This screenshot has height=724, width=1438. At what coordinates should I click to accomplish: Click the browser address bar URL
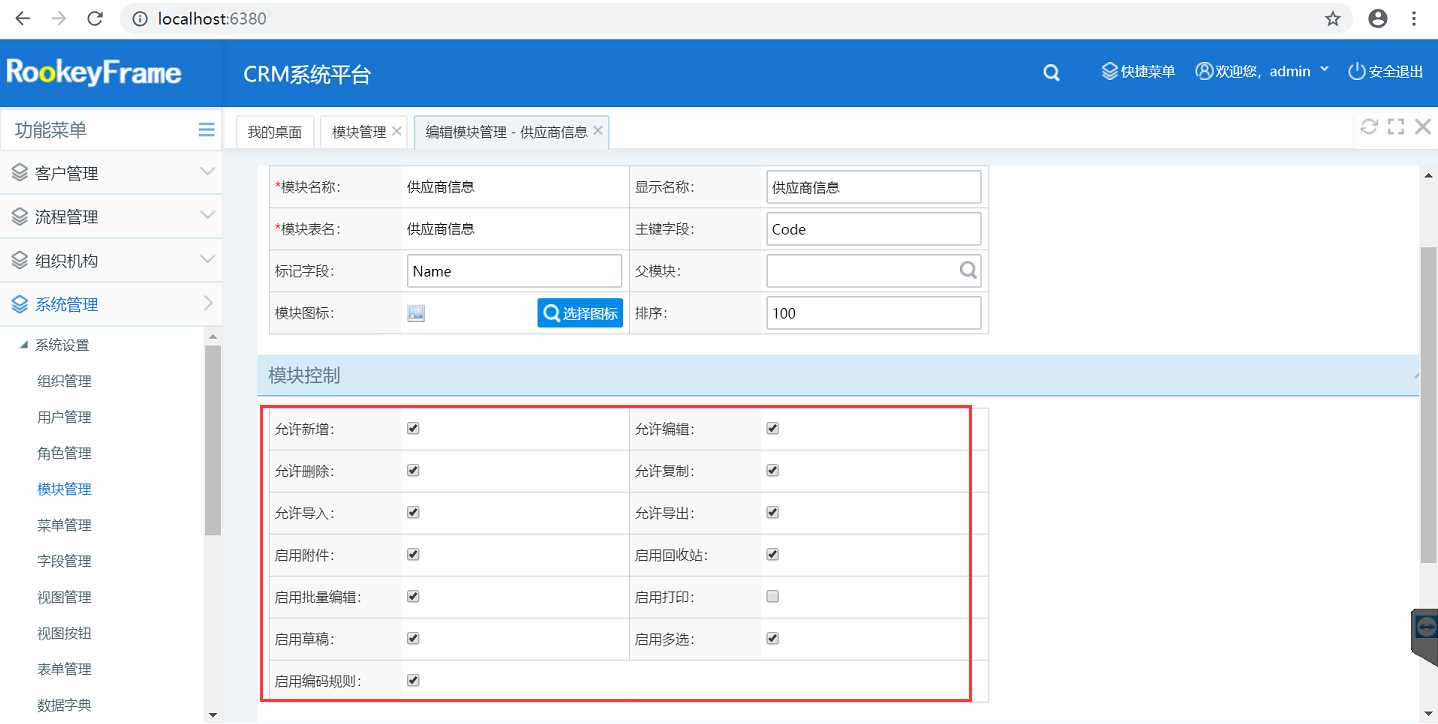(212, 19)
